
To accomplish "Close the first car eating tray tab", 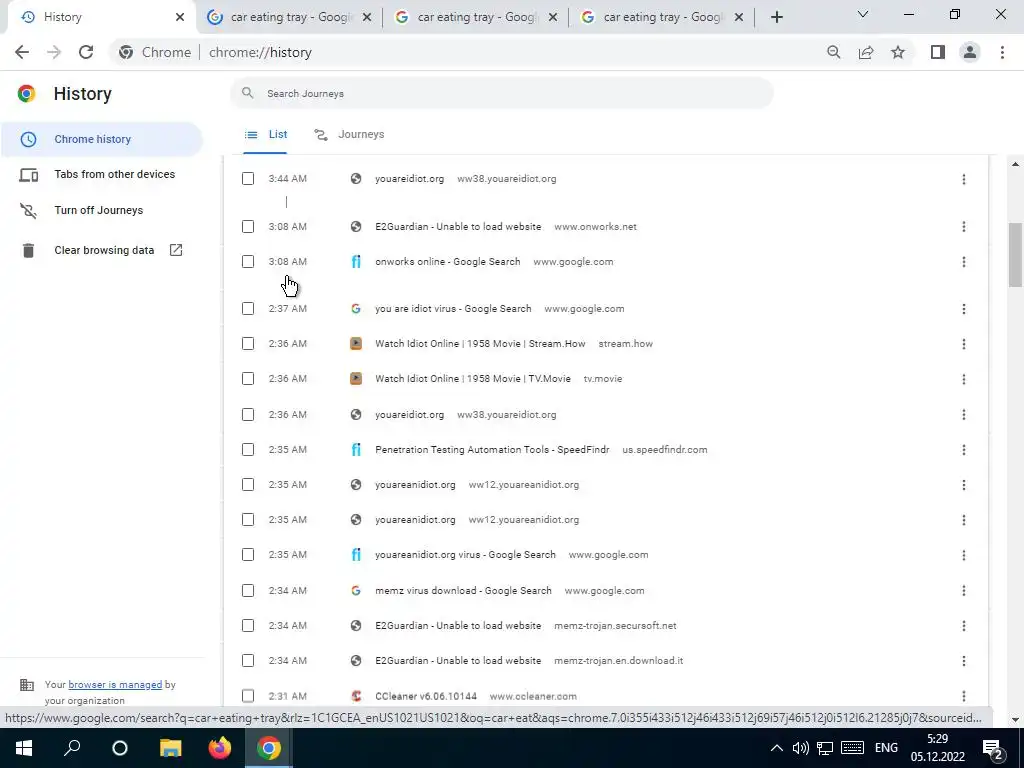I will (x=367, y=17).
